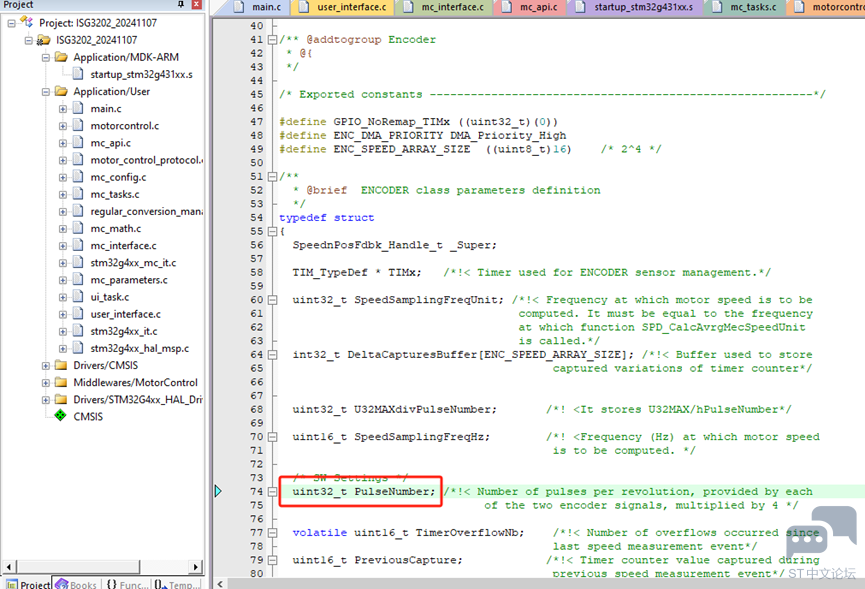Click the green CMSIS component diamond icon

(x=61, y=416)
